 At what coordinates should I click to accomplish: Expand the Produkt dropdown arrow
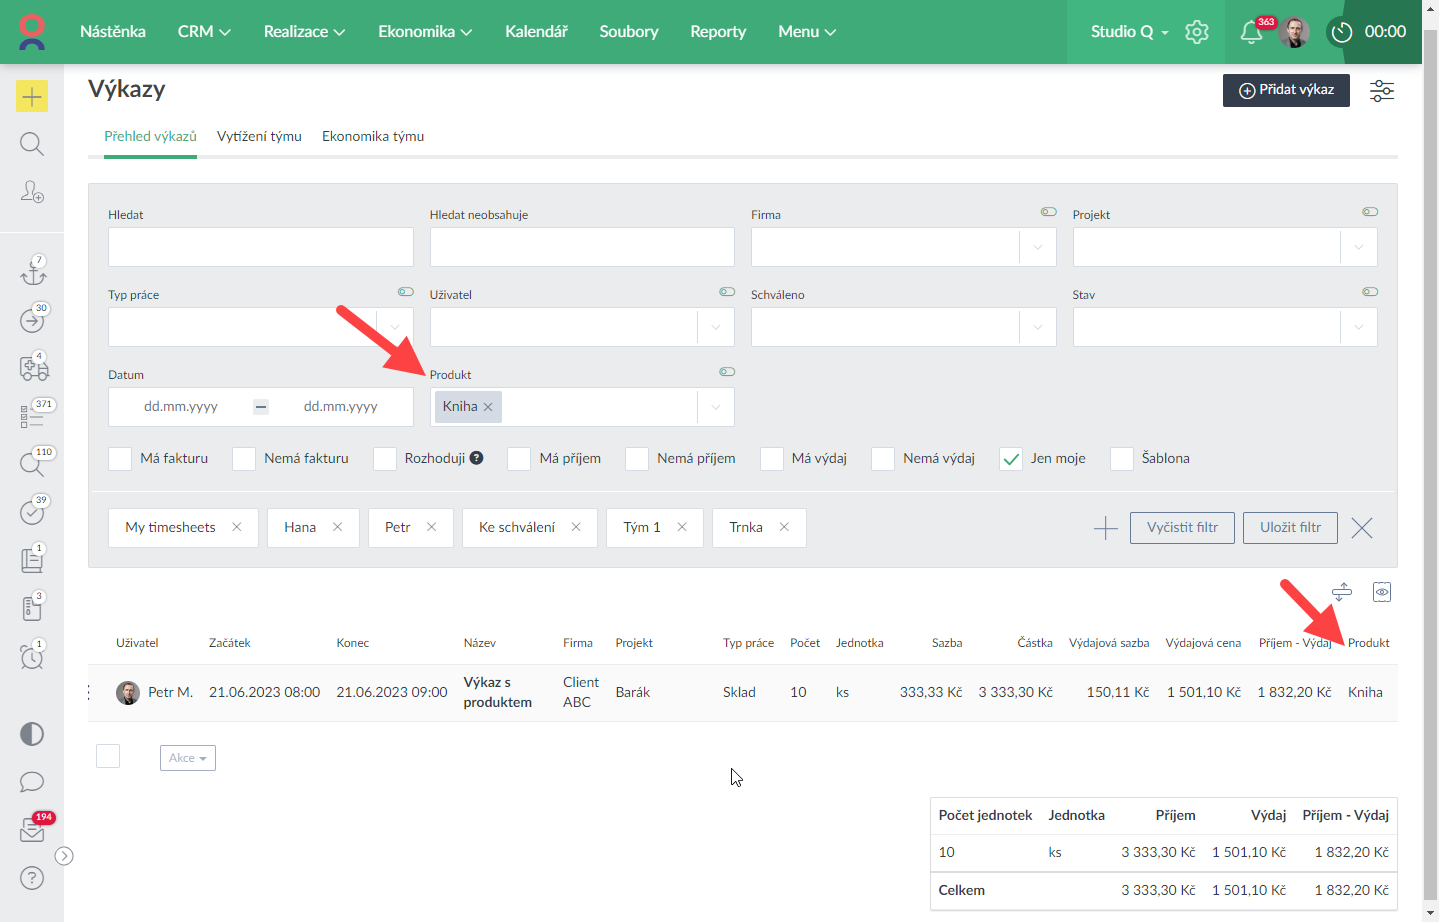716,407
